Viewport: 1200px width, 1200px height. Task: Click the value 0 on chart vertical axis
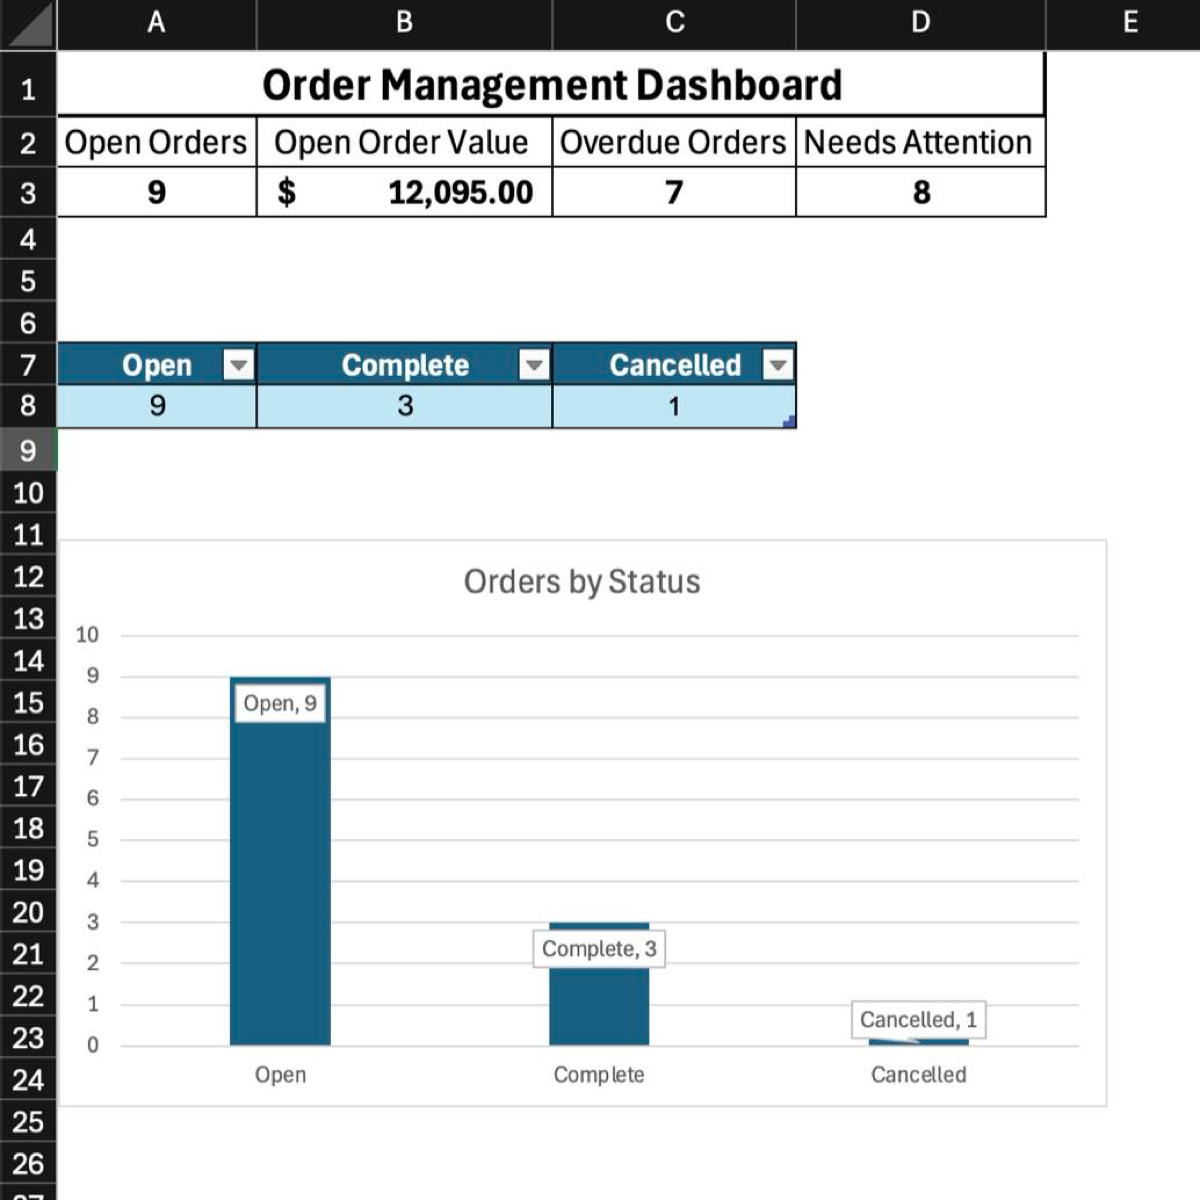click(x=93, y=1045)
